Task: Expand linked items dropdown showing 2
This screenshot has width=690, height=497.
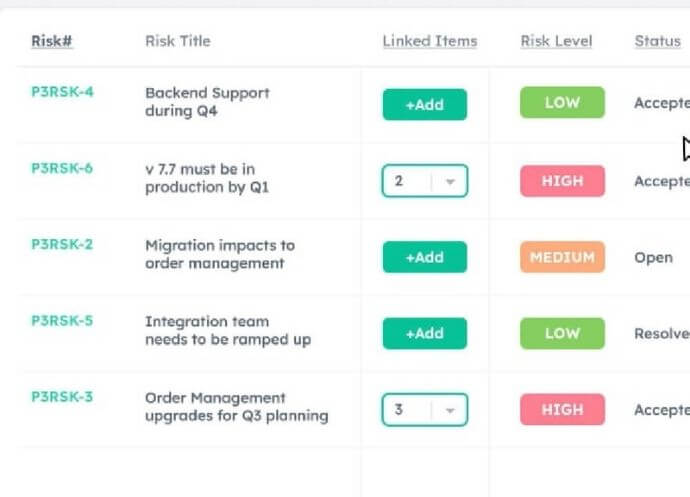Action: 410,181
